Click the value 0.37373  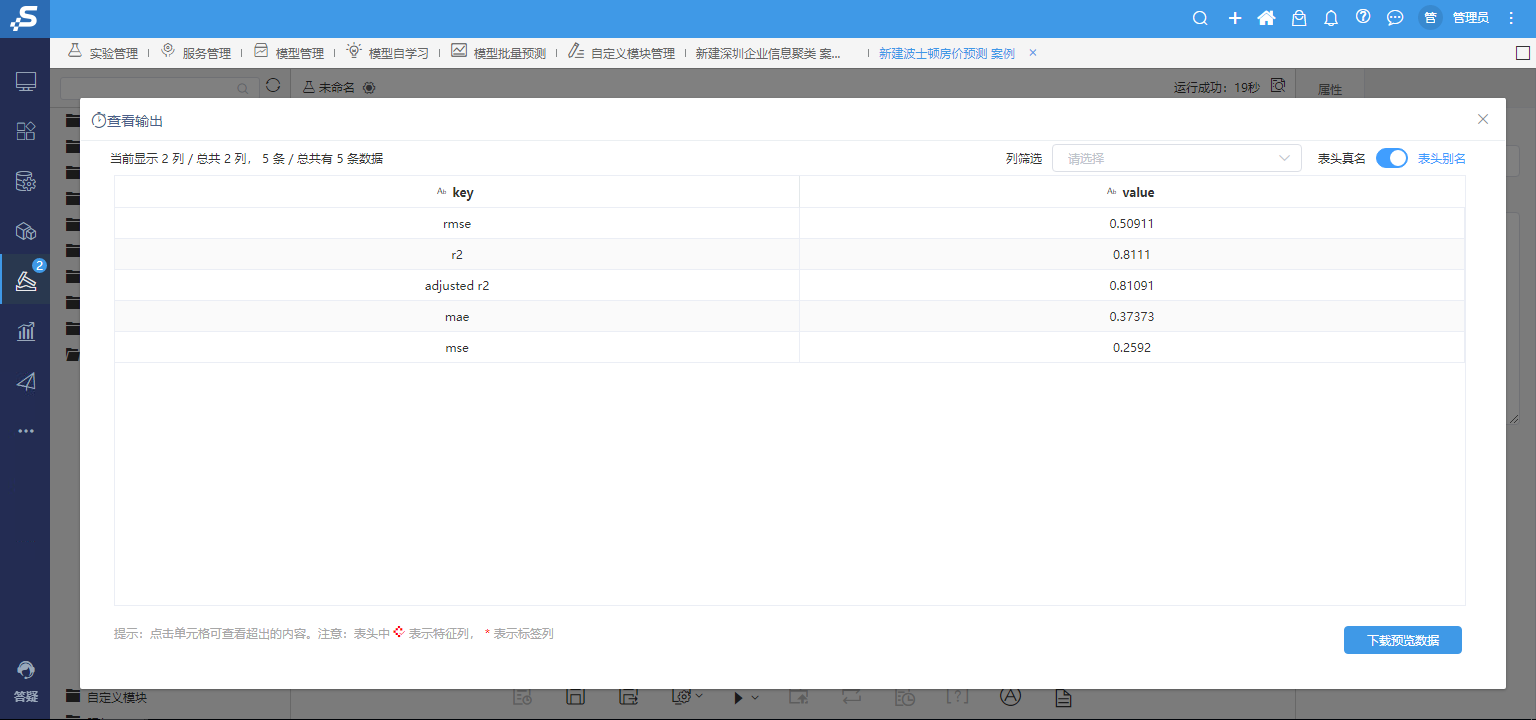click(1132, 316)
